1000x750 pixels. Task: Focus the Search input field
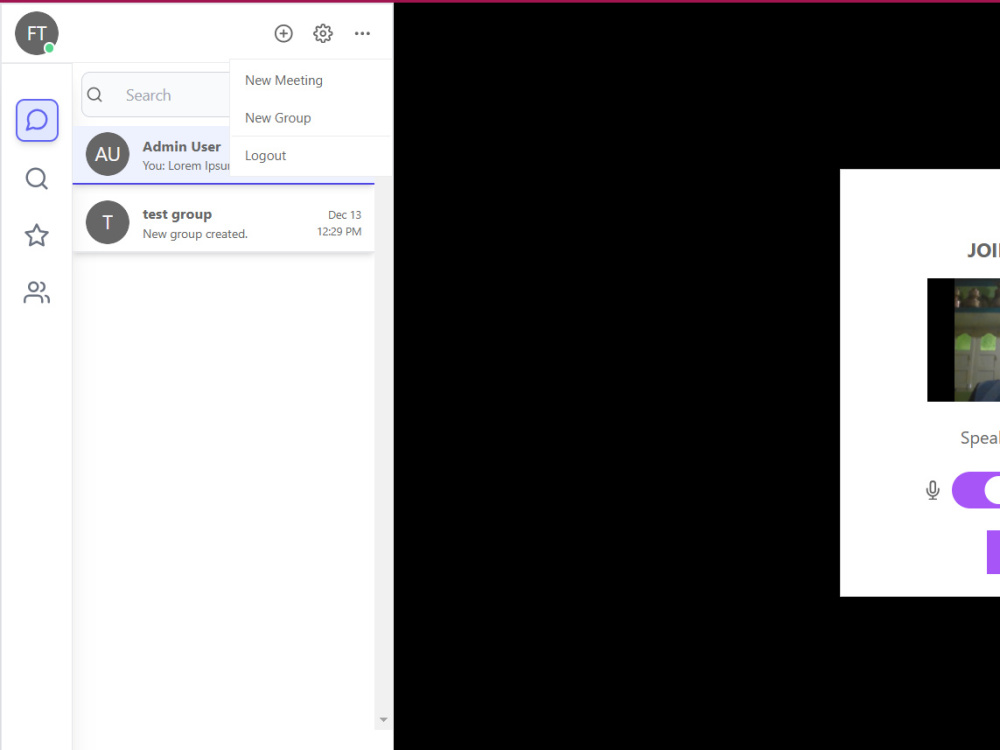click(156, 95)
